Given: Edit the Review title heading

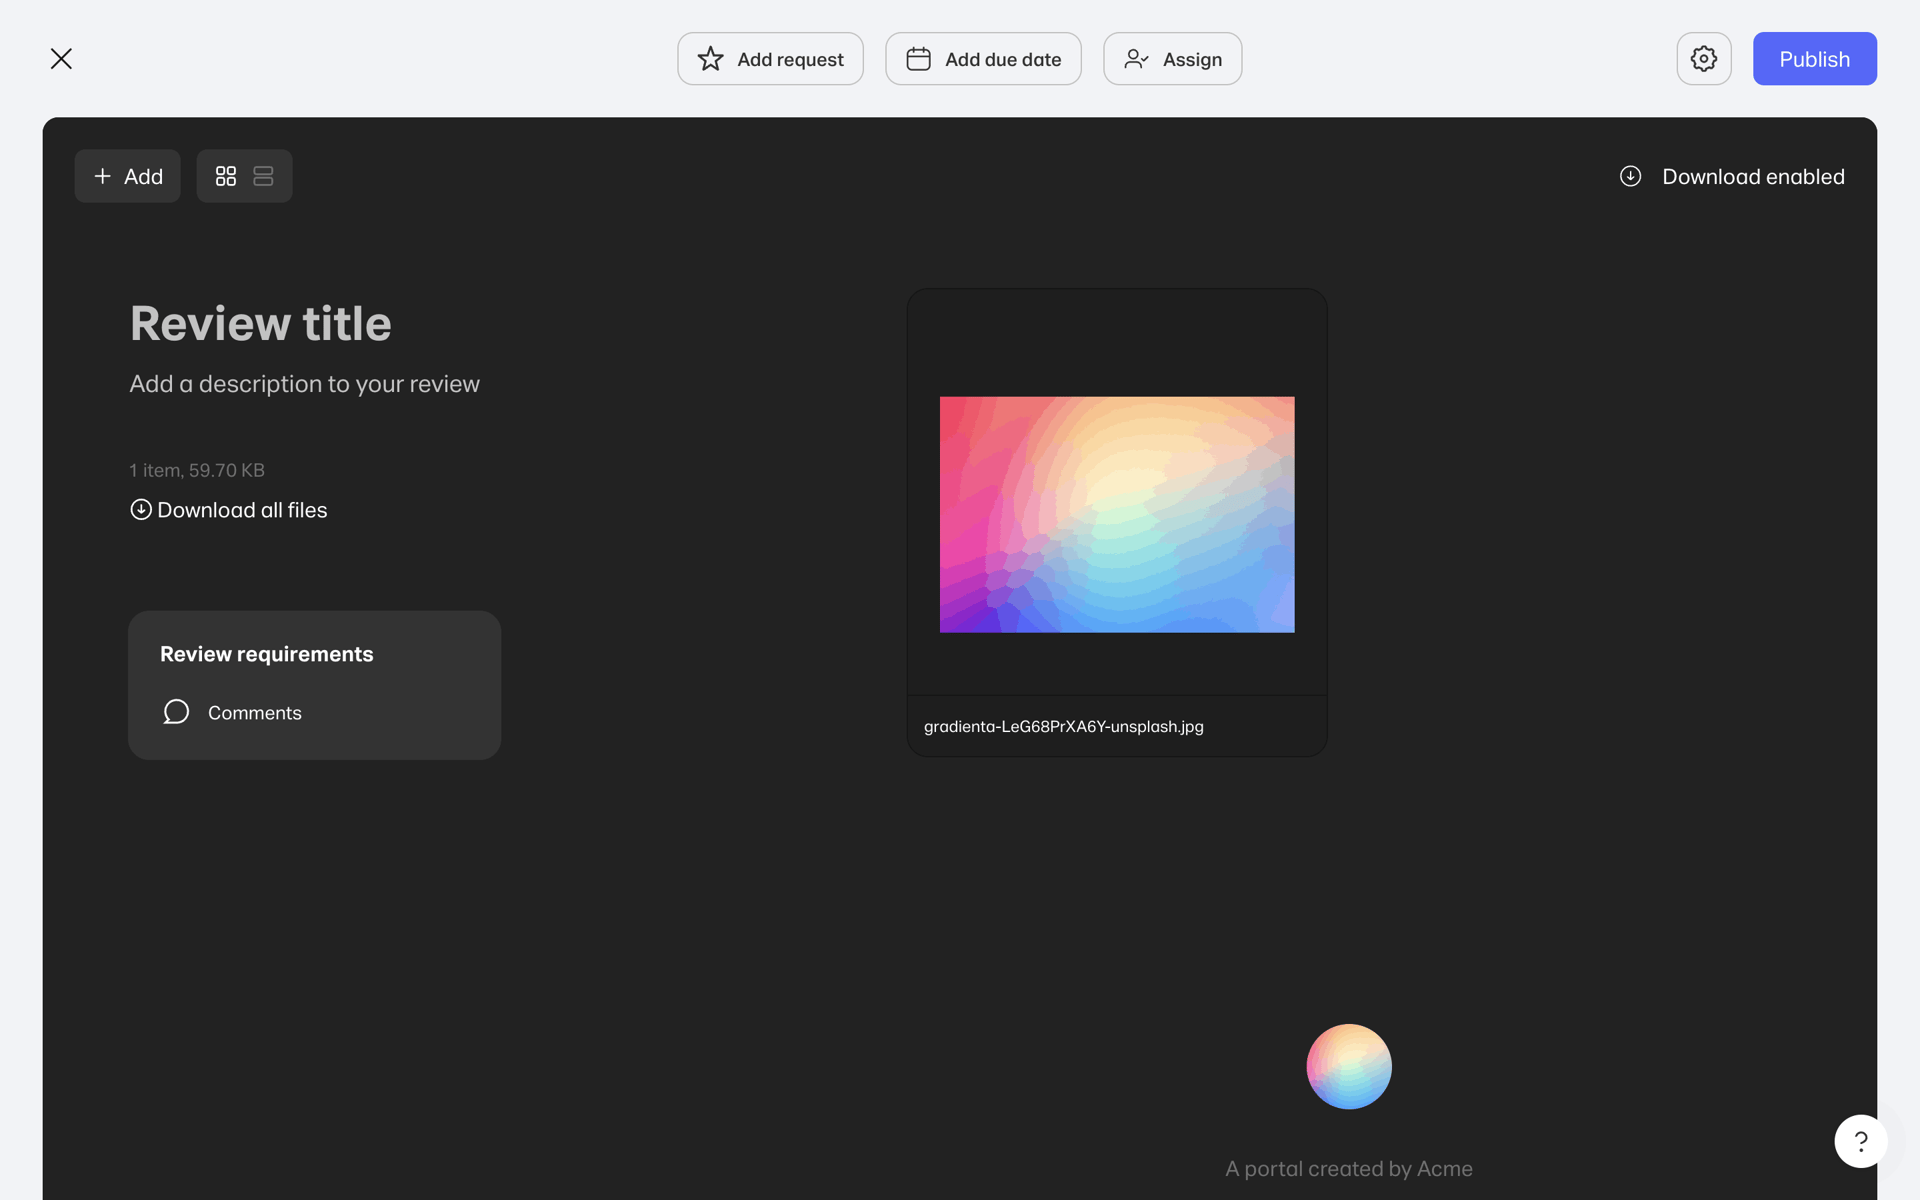Looking at the screenshot, I should 261,324.
